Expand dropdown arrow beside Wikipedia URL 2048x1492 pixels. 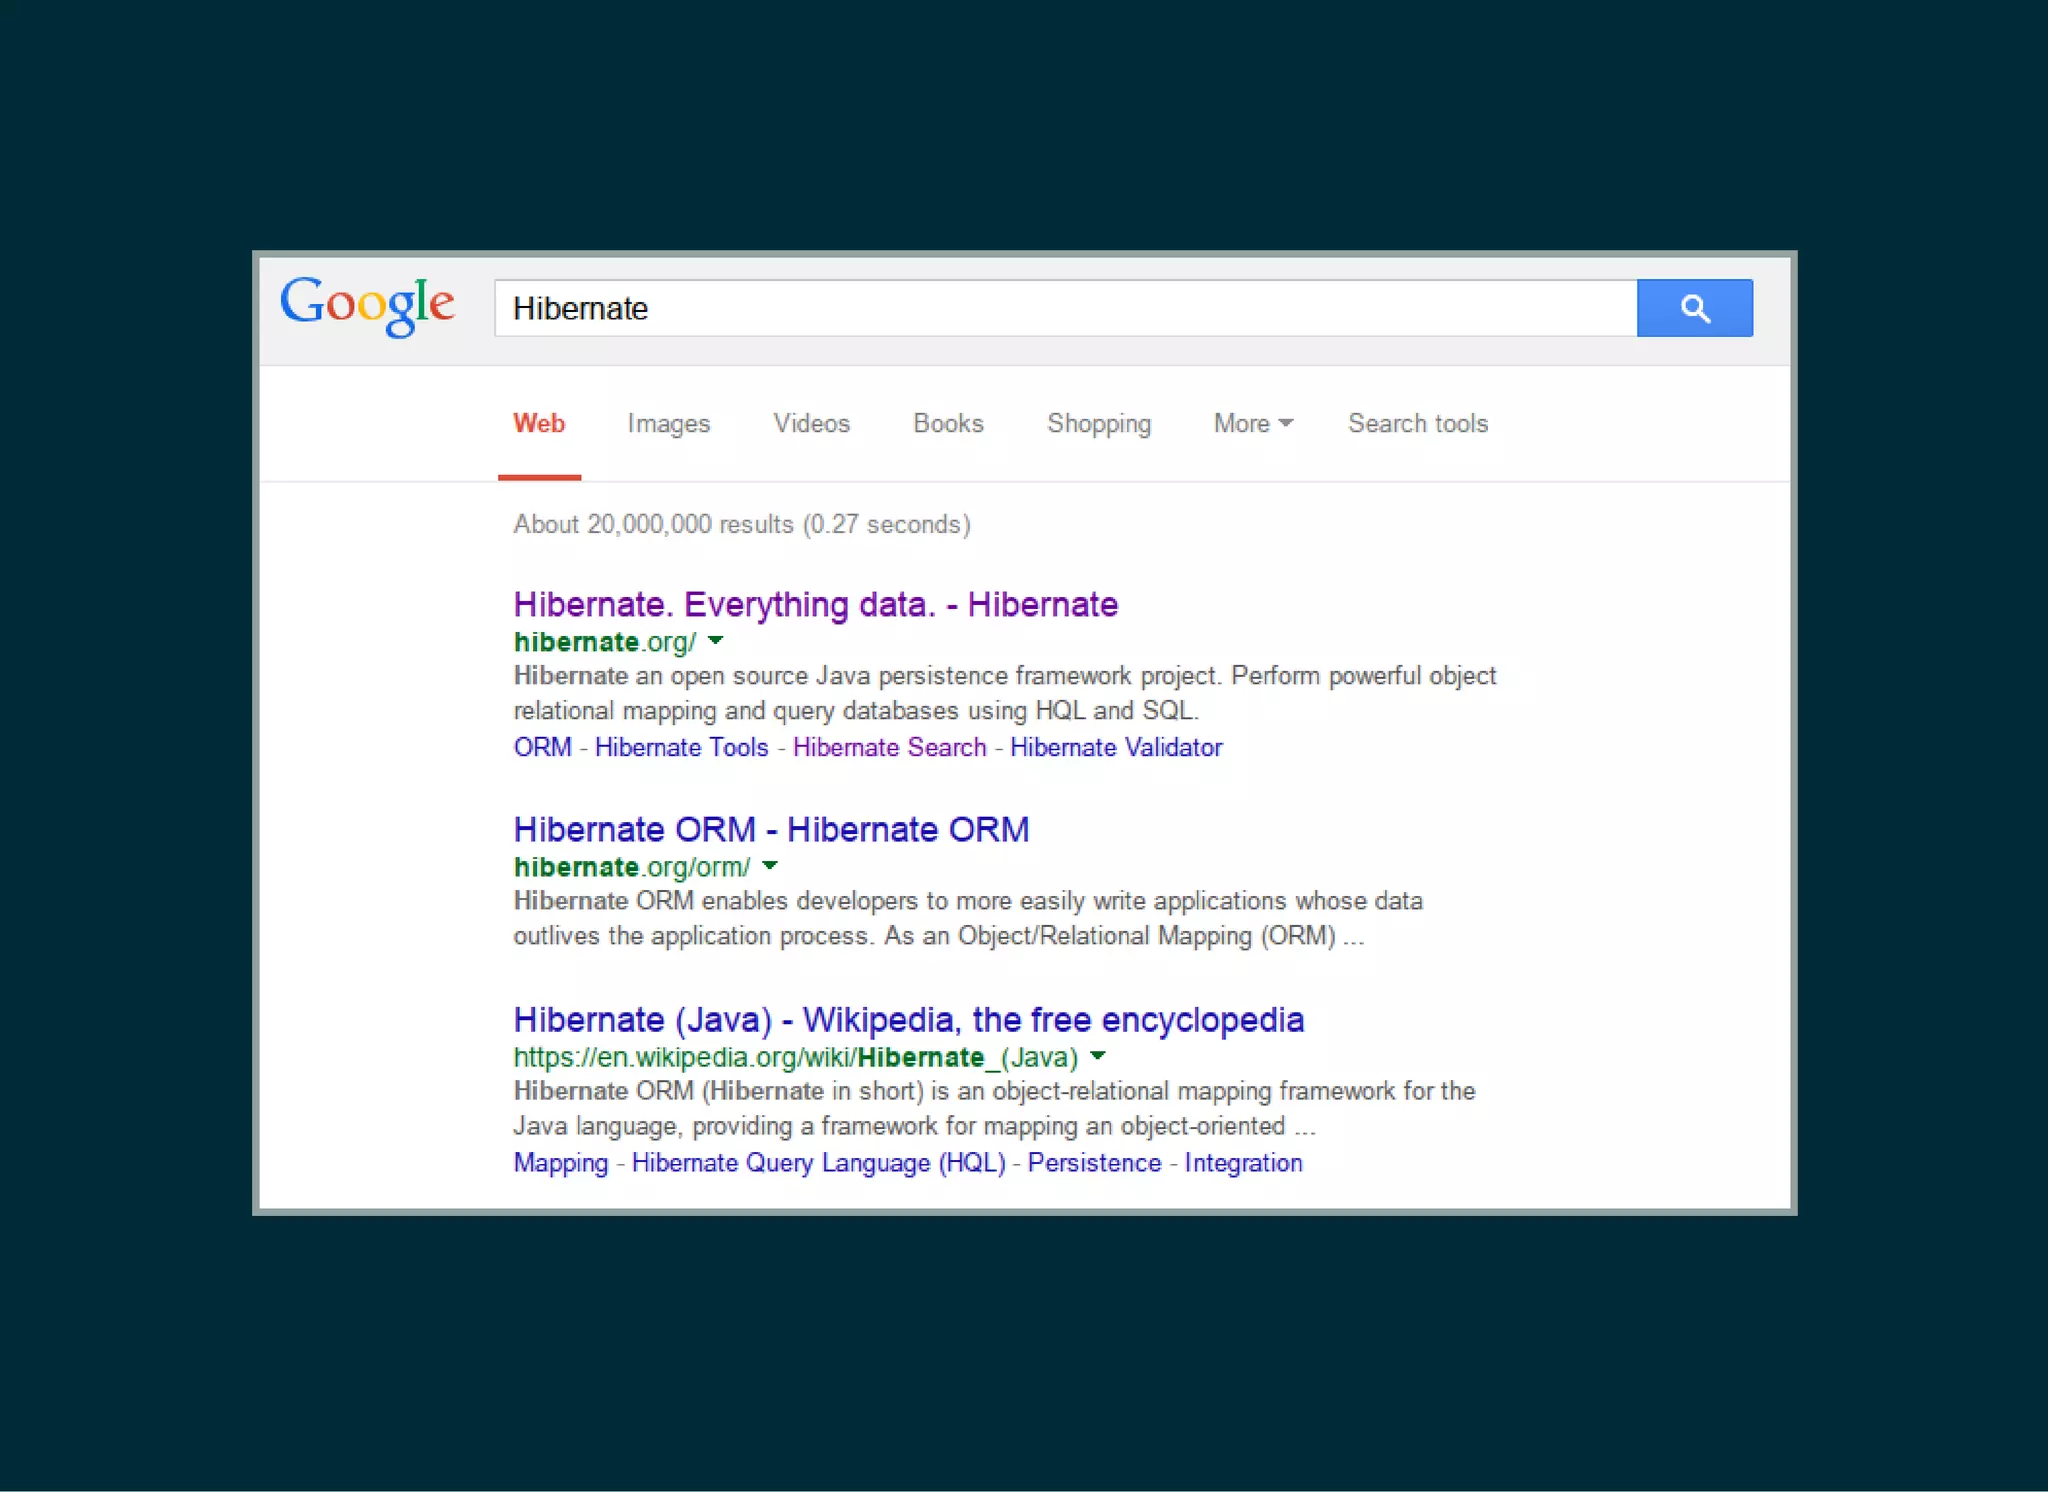[x=1097, y=1056]
